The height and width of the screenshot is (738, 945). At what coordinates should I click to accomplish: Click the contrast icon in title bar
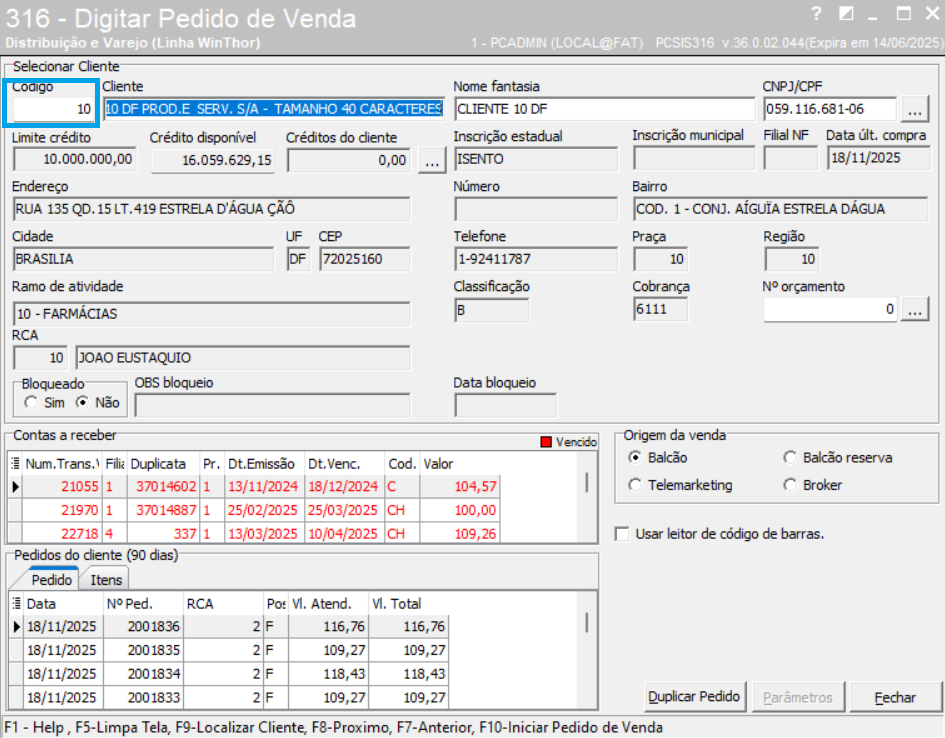coord(846,14)
